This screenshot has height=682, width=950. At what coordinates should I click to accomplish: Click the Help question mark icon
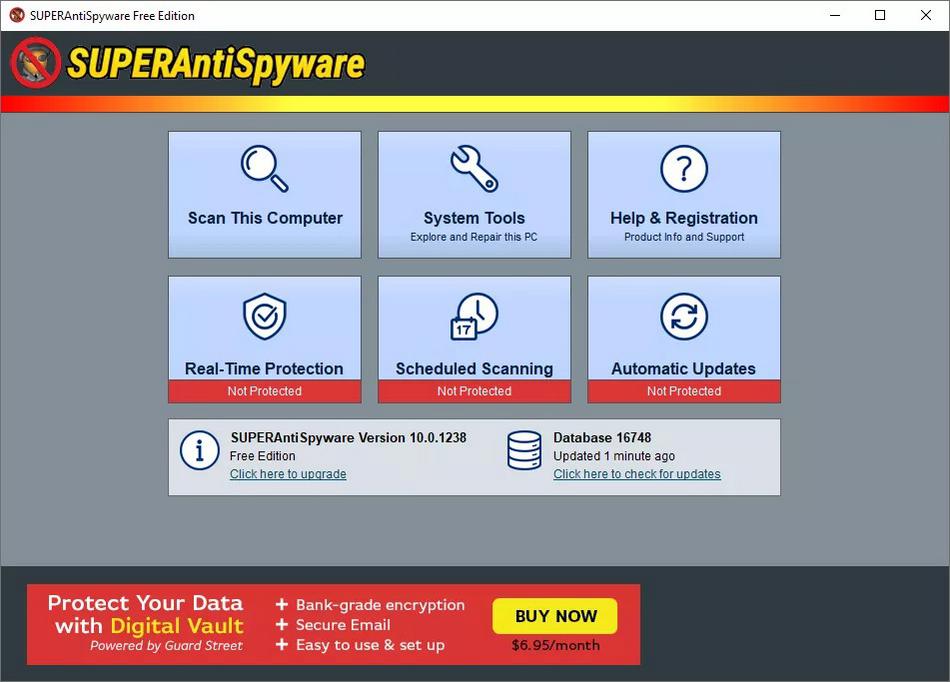tap(684, 169)
